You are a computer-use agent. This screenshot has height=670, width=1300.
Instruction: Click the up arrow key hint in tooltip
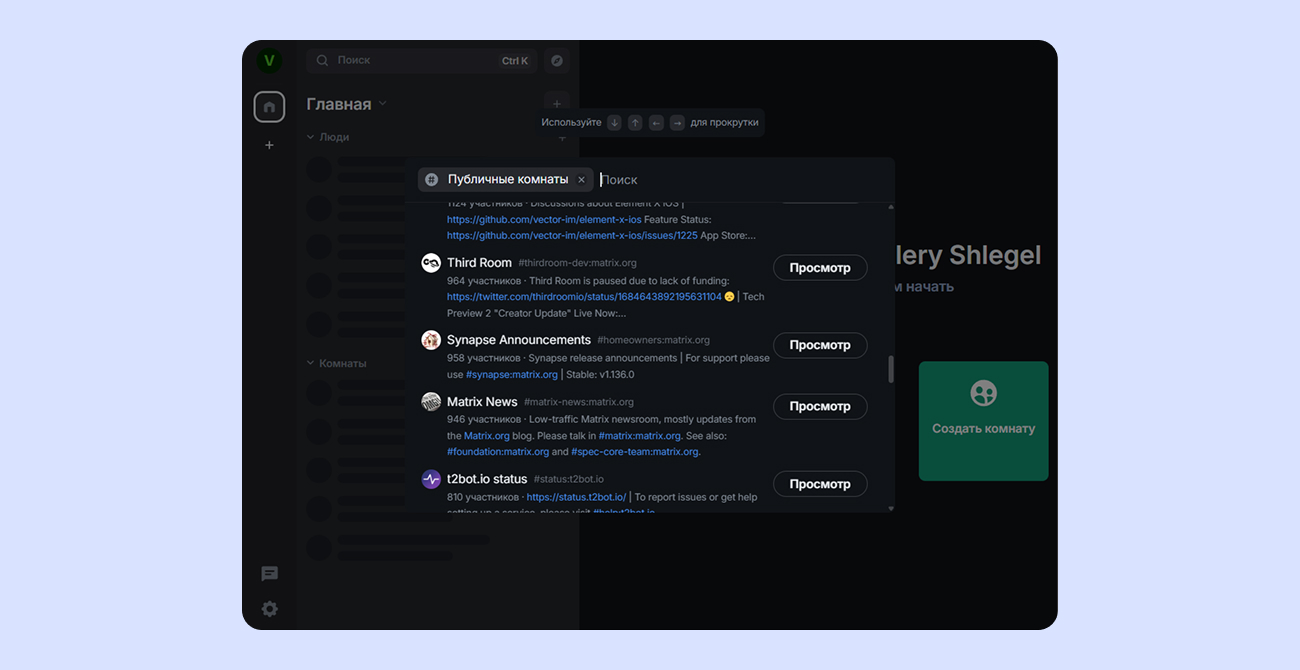(635, 123)
